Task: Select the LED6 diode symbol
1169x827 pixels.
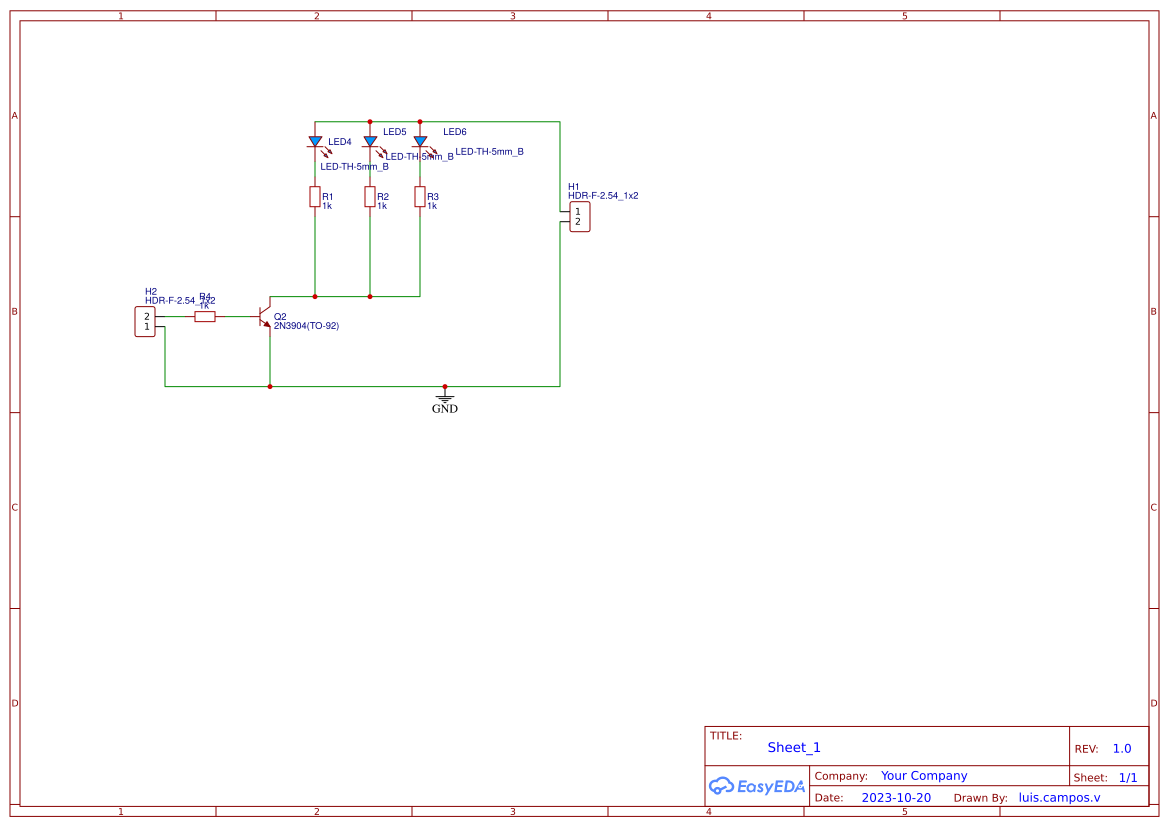Action: pos(420,140)
